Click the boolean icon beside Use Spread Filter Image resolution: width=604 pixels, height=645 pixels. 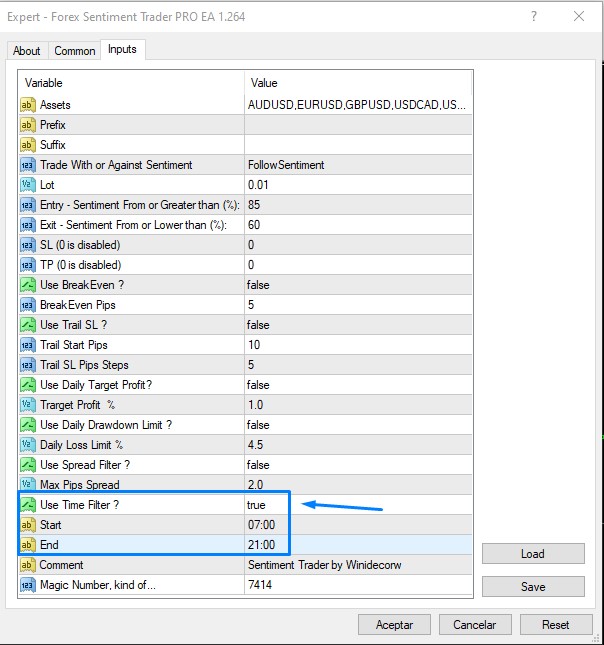coord(28,465)
